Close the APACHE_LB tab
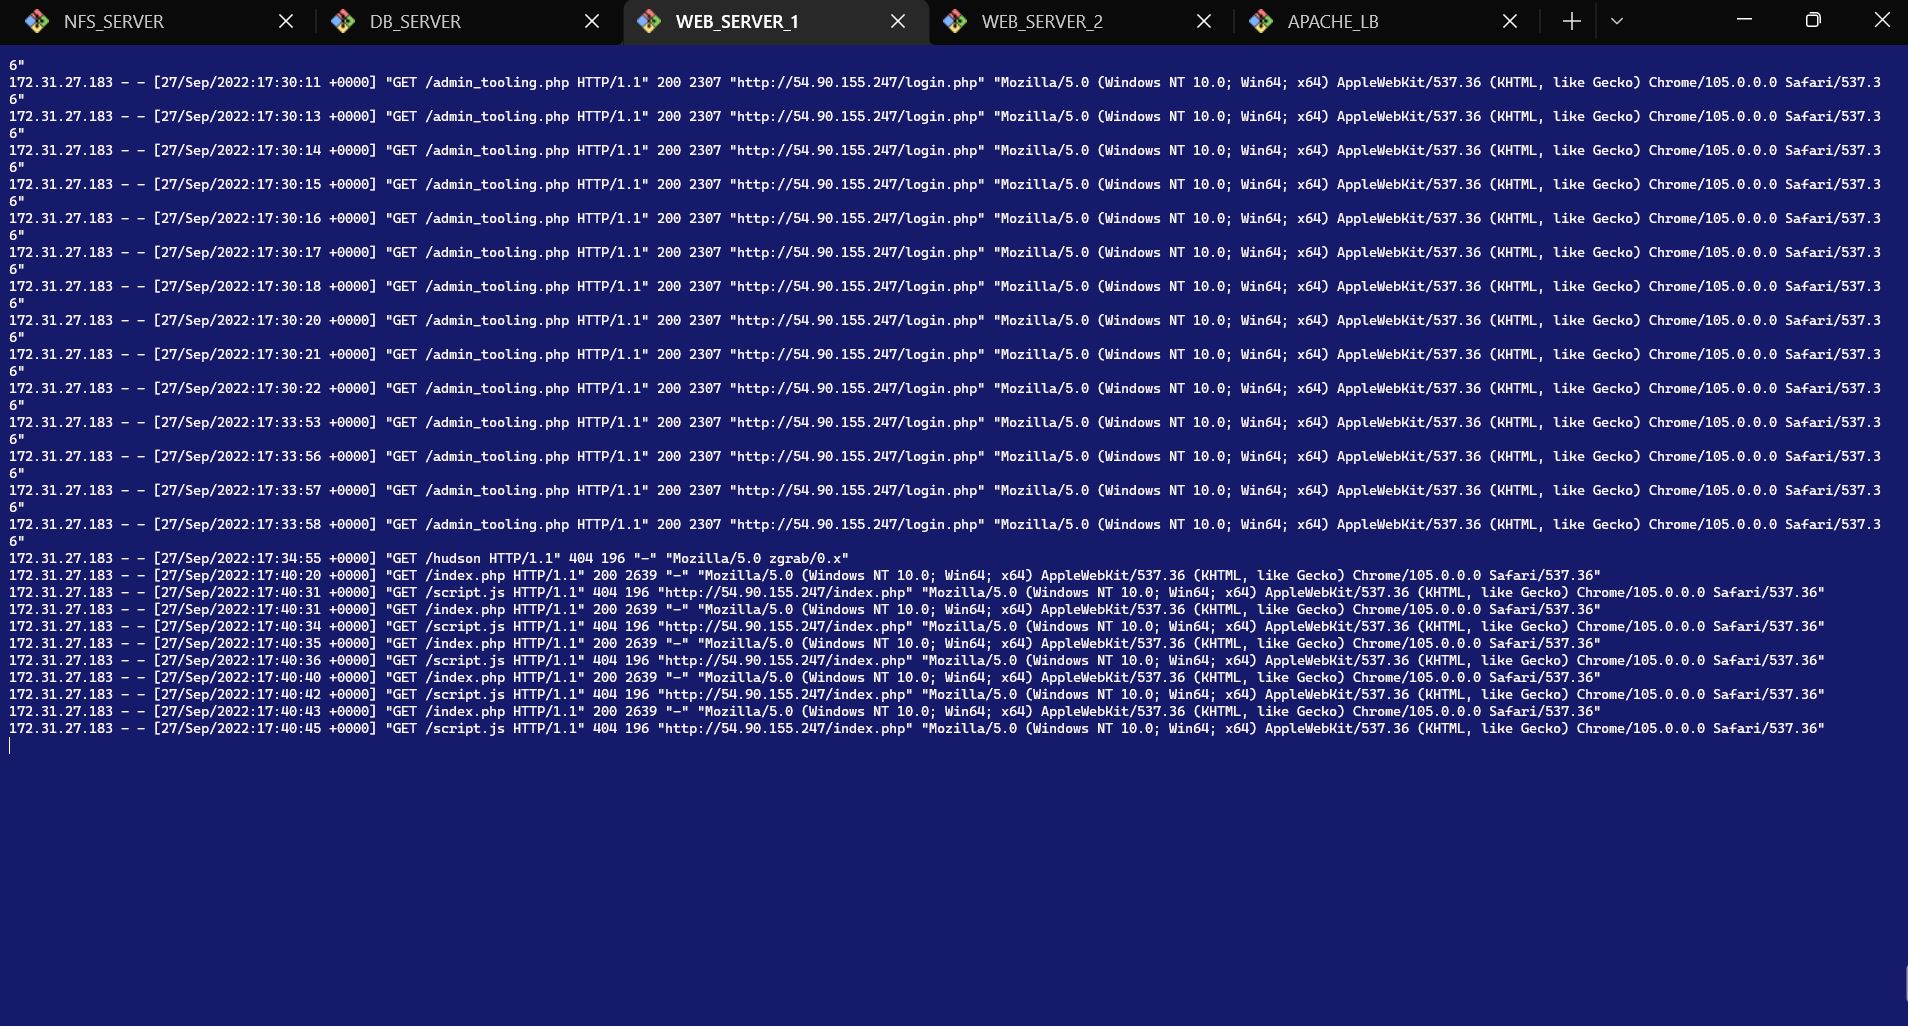The image size is (1908, 1026). (x=1510, y=21)
